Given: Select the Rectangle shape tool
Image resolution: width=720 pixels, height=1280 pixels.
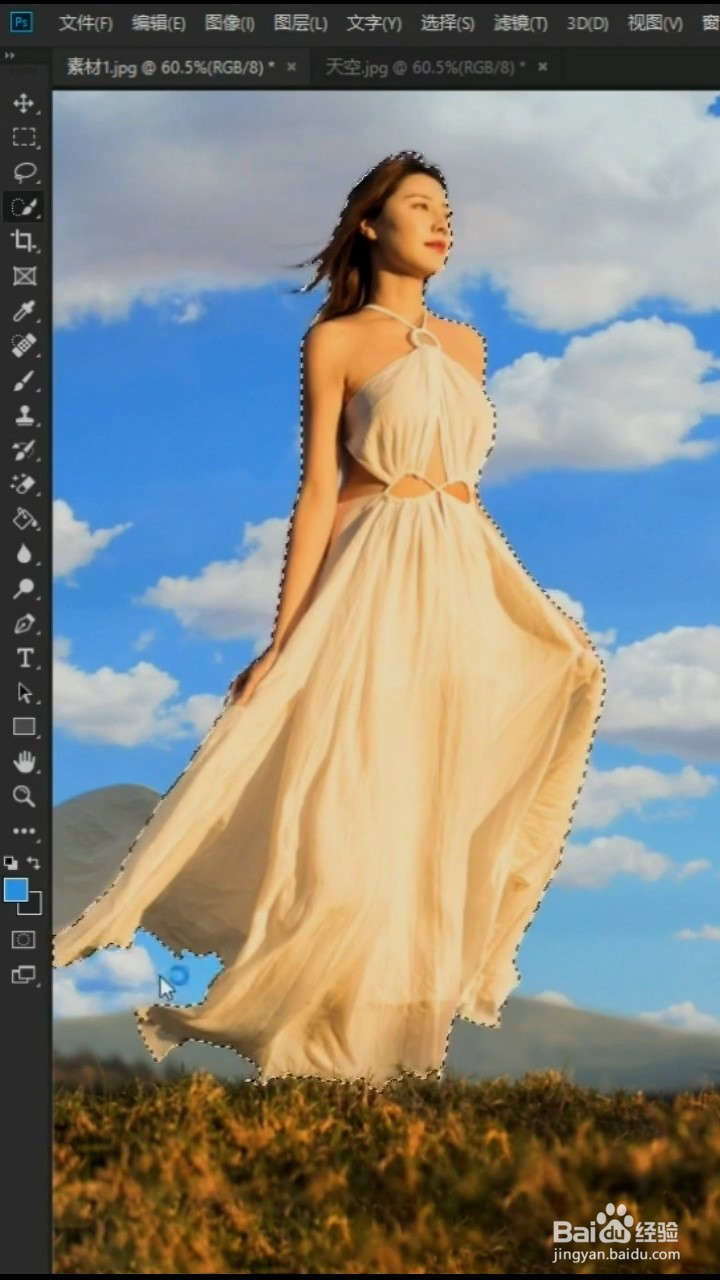Looking at the screenshot, I should pos(24,727).
